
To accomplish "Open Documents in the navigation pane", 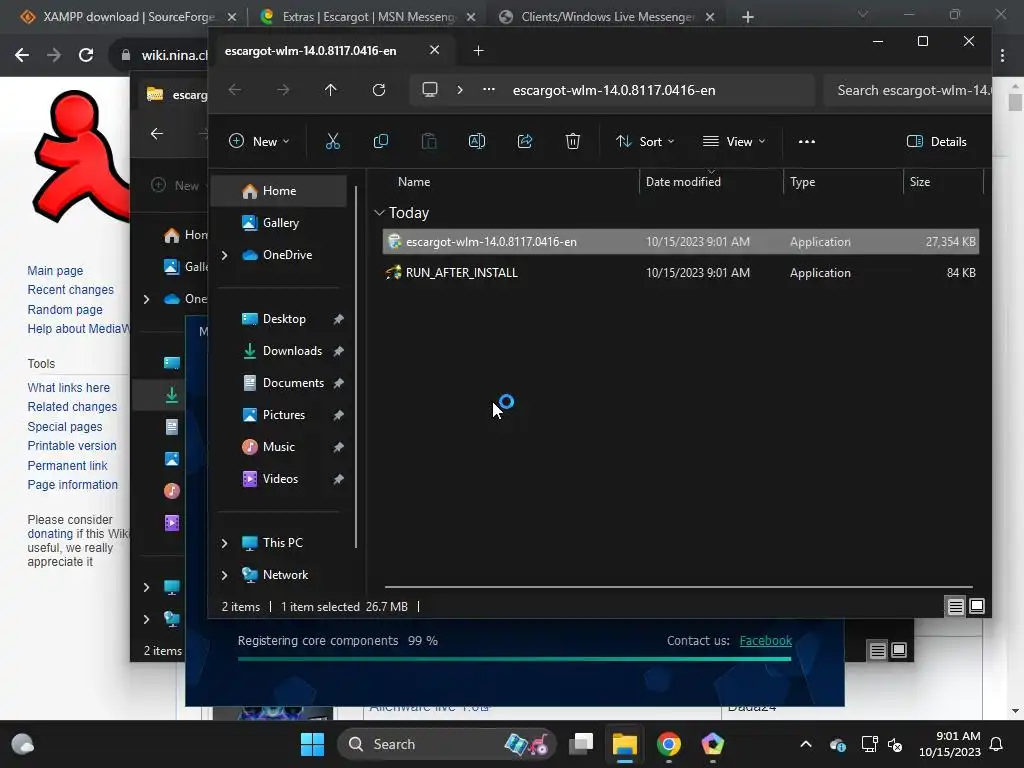I will [293, 383].
